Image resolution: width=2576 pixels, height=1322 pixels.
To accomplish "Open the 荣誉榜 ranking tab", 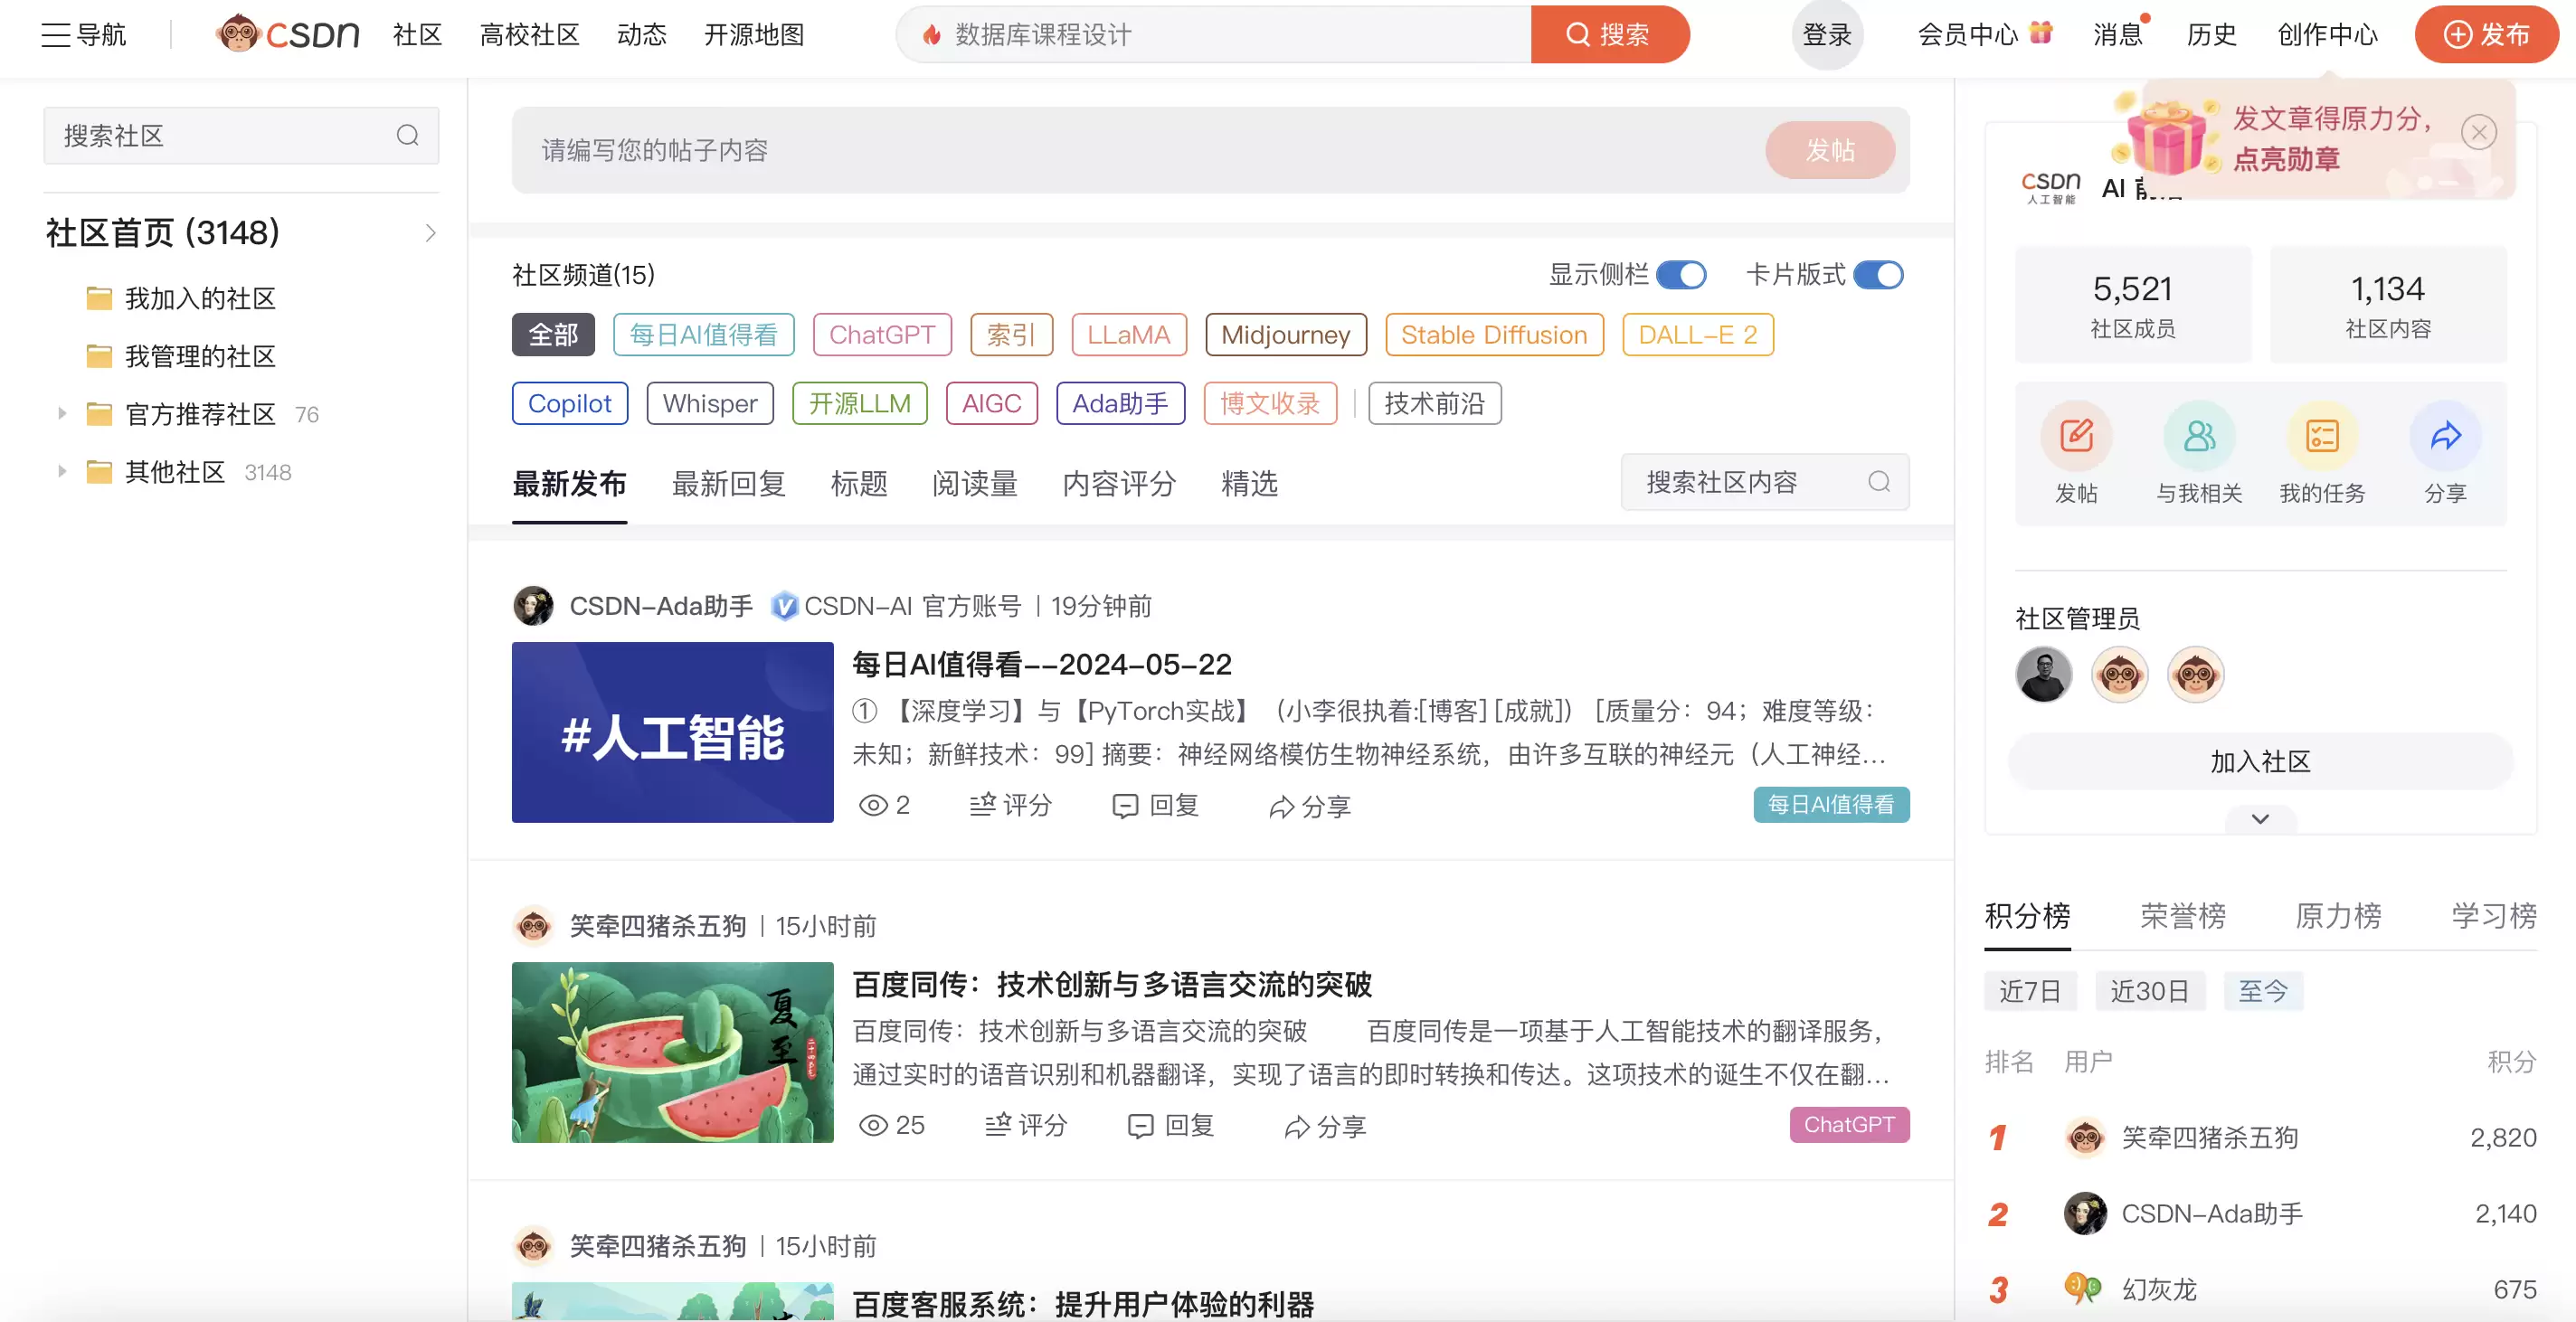I will coord(2183,915).
